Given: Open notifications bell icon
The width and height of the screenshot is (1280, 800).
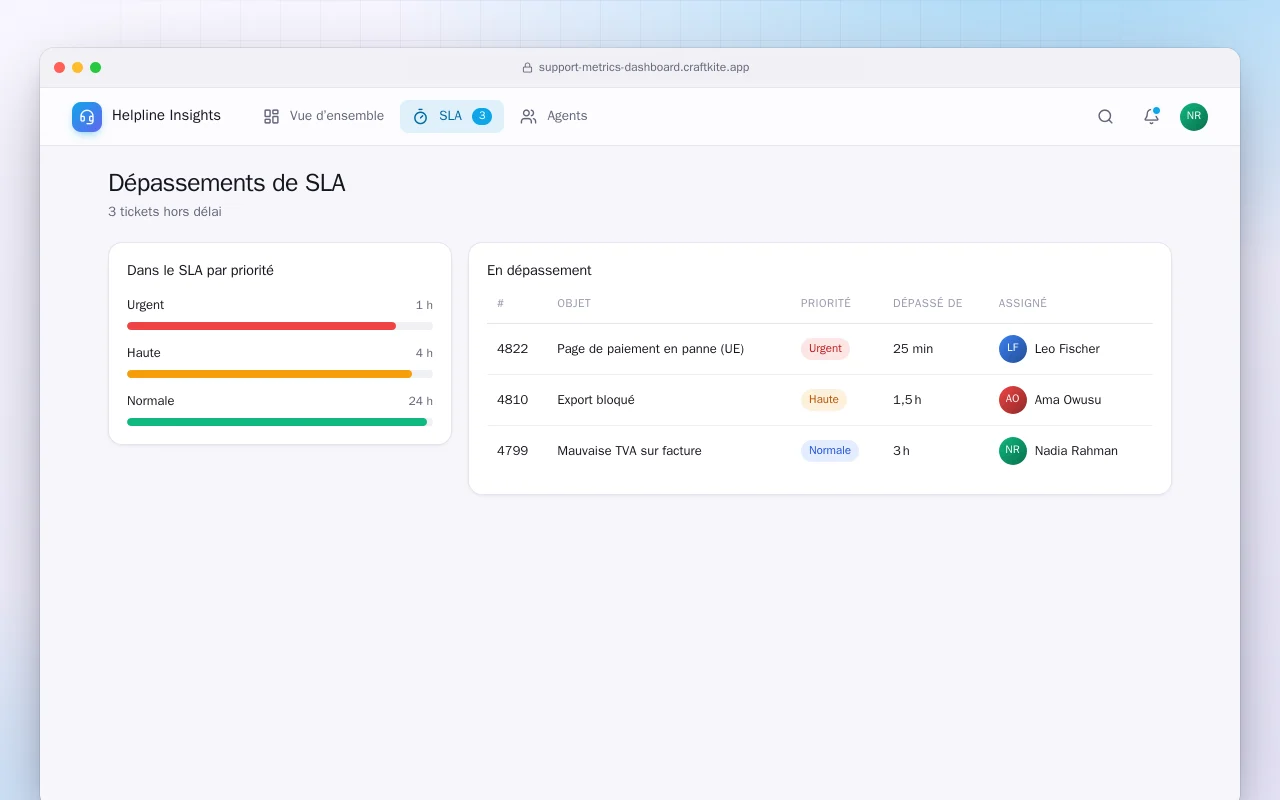Looking at the screenshot, I should pos(1151,116).
